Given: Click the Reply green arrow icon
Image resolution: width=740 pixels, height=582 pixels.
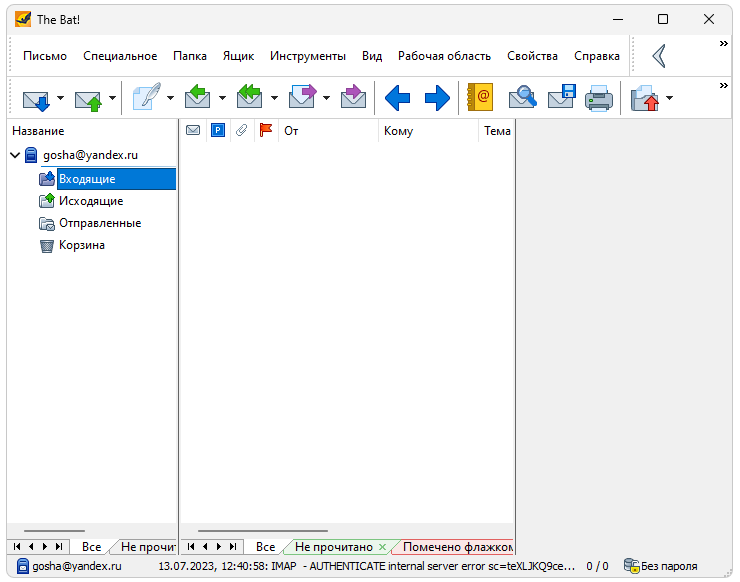Looking at the screenshot, I should [x=197, y=96].
